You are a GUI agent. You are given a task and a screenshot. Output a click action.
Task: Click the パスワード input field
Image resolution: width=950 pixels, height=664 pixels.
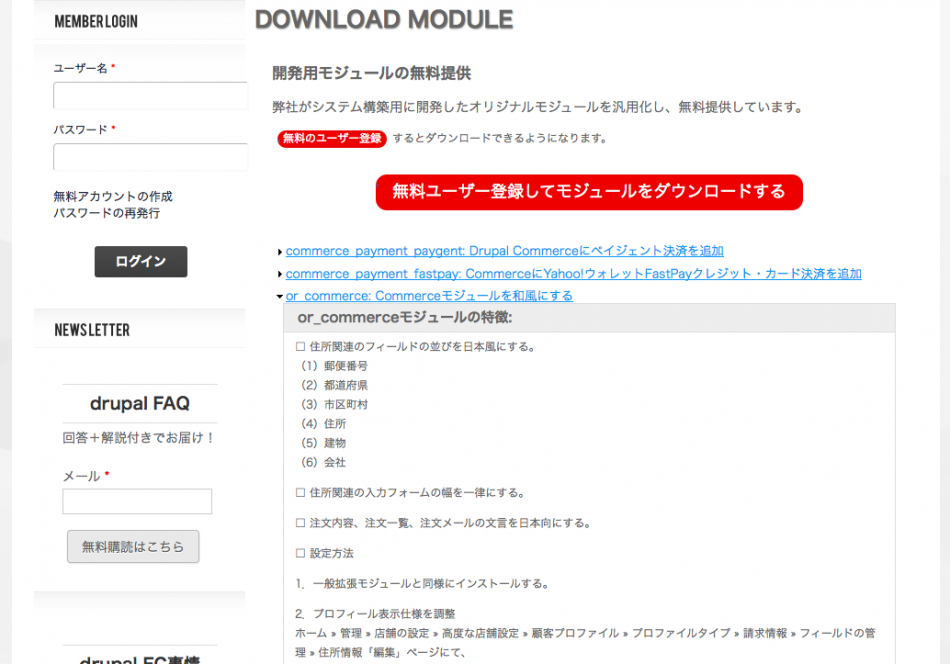150,157
